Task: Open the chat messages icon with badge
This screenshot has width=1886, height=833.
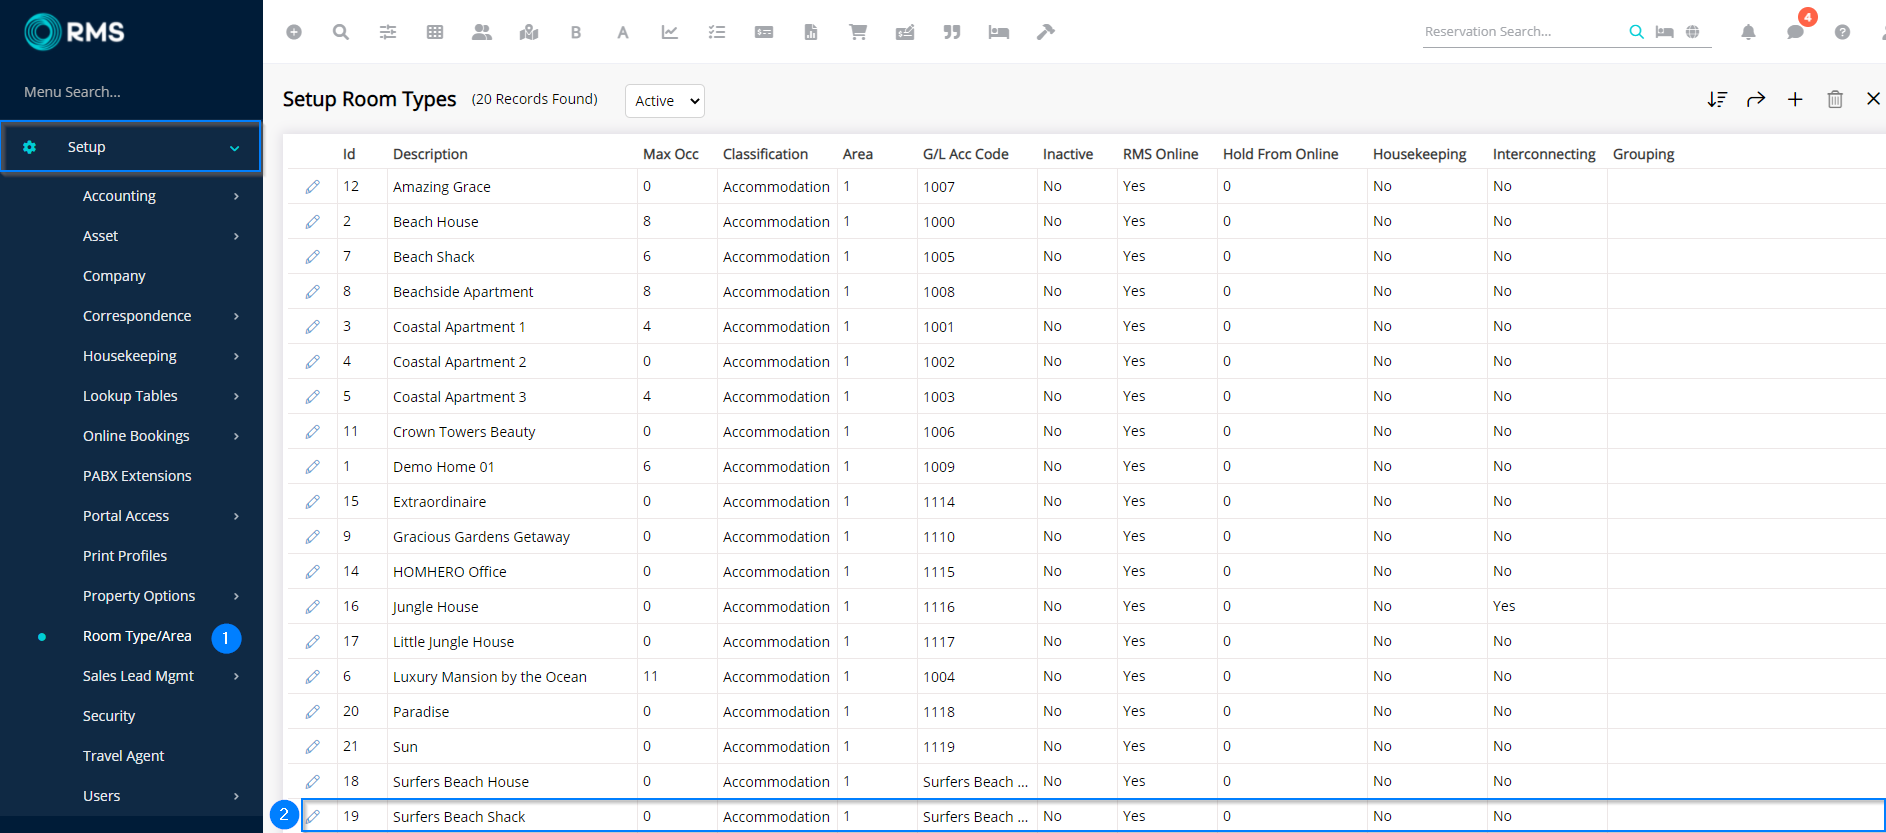Action: pos(1795,32)
